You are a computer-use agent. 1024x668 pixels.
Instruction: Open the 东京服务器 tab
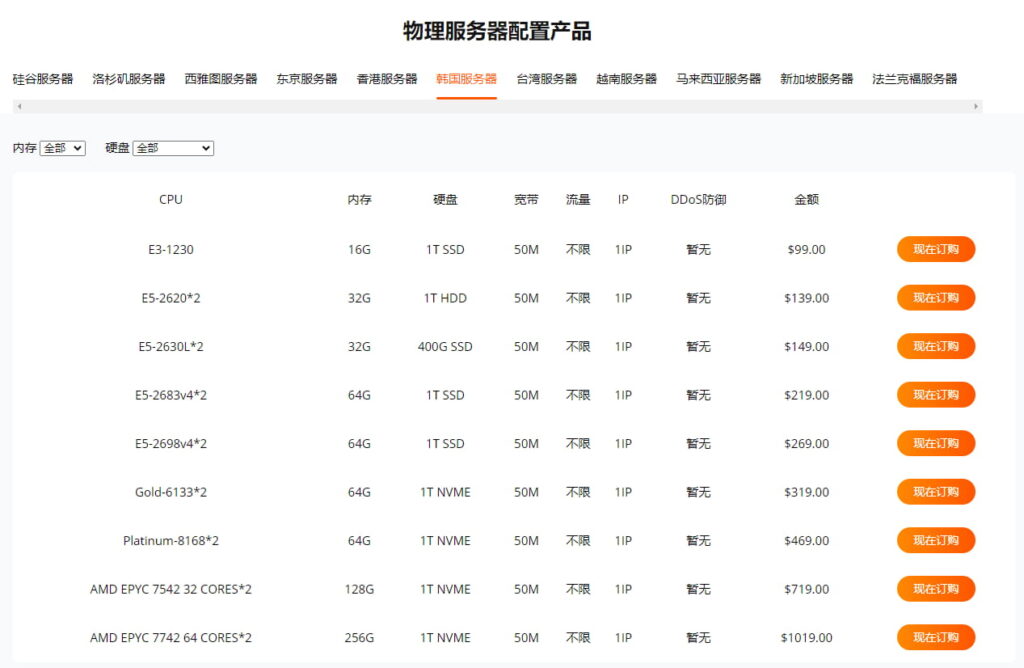pyautogui.click(x=307, y=79)
